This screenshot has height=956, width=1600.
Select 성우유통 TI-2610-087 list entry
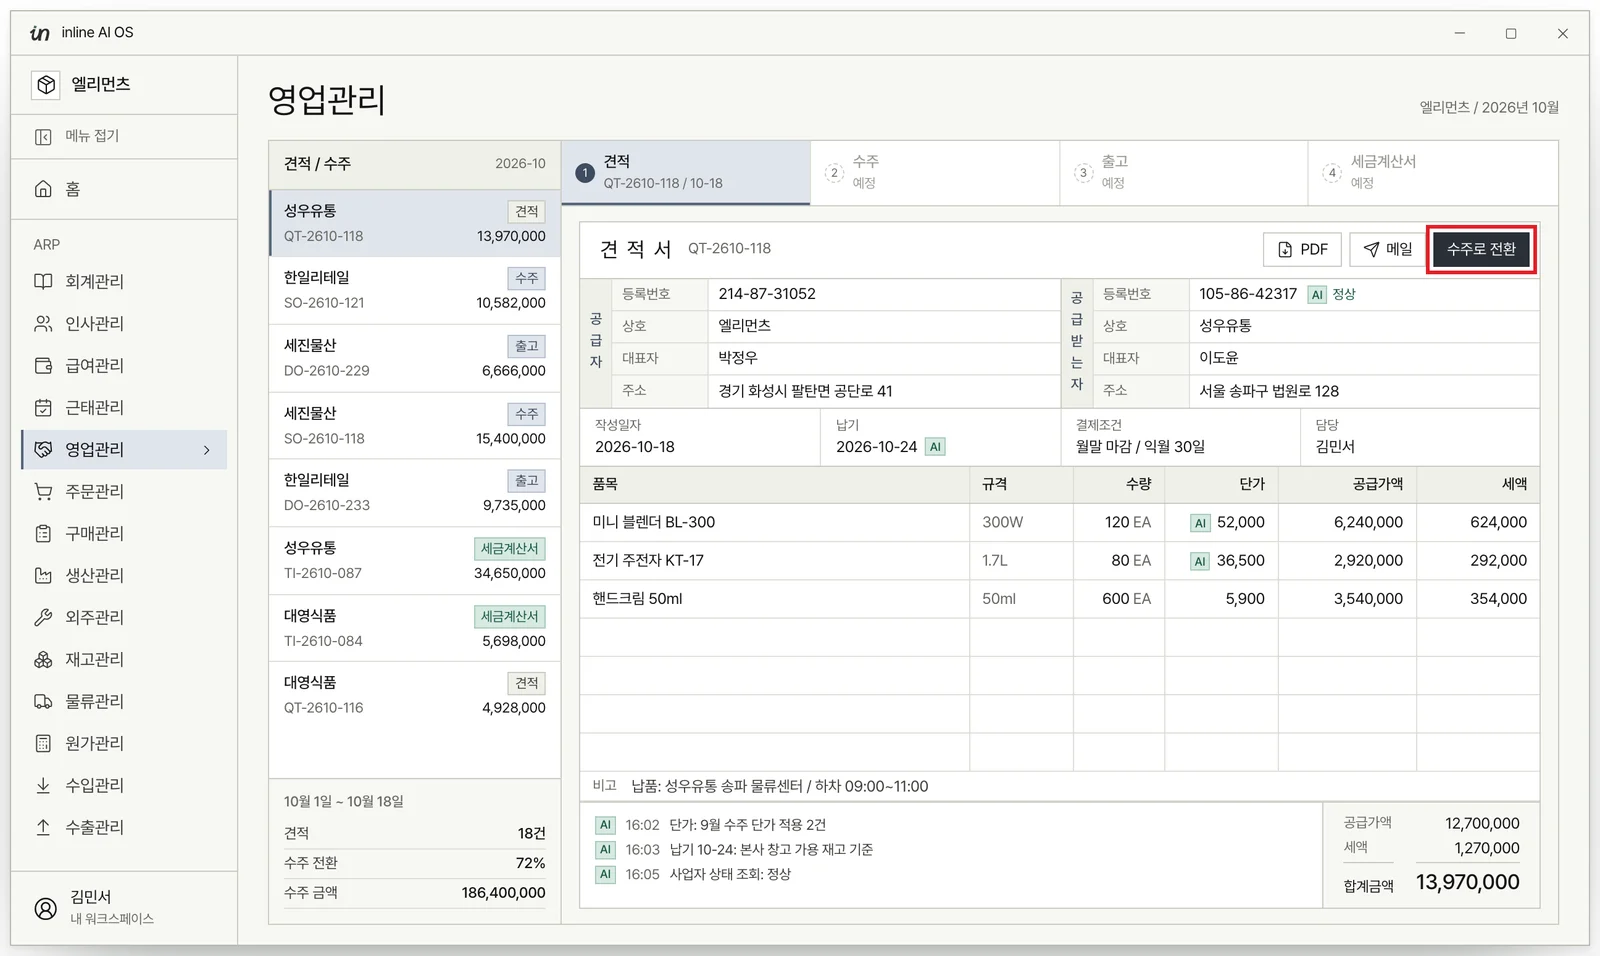[x=415, y=561]
